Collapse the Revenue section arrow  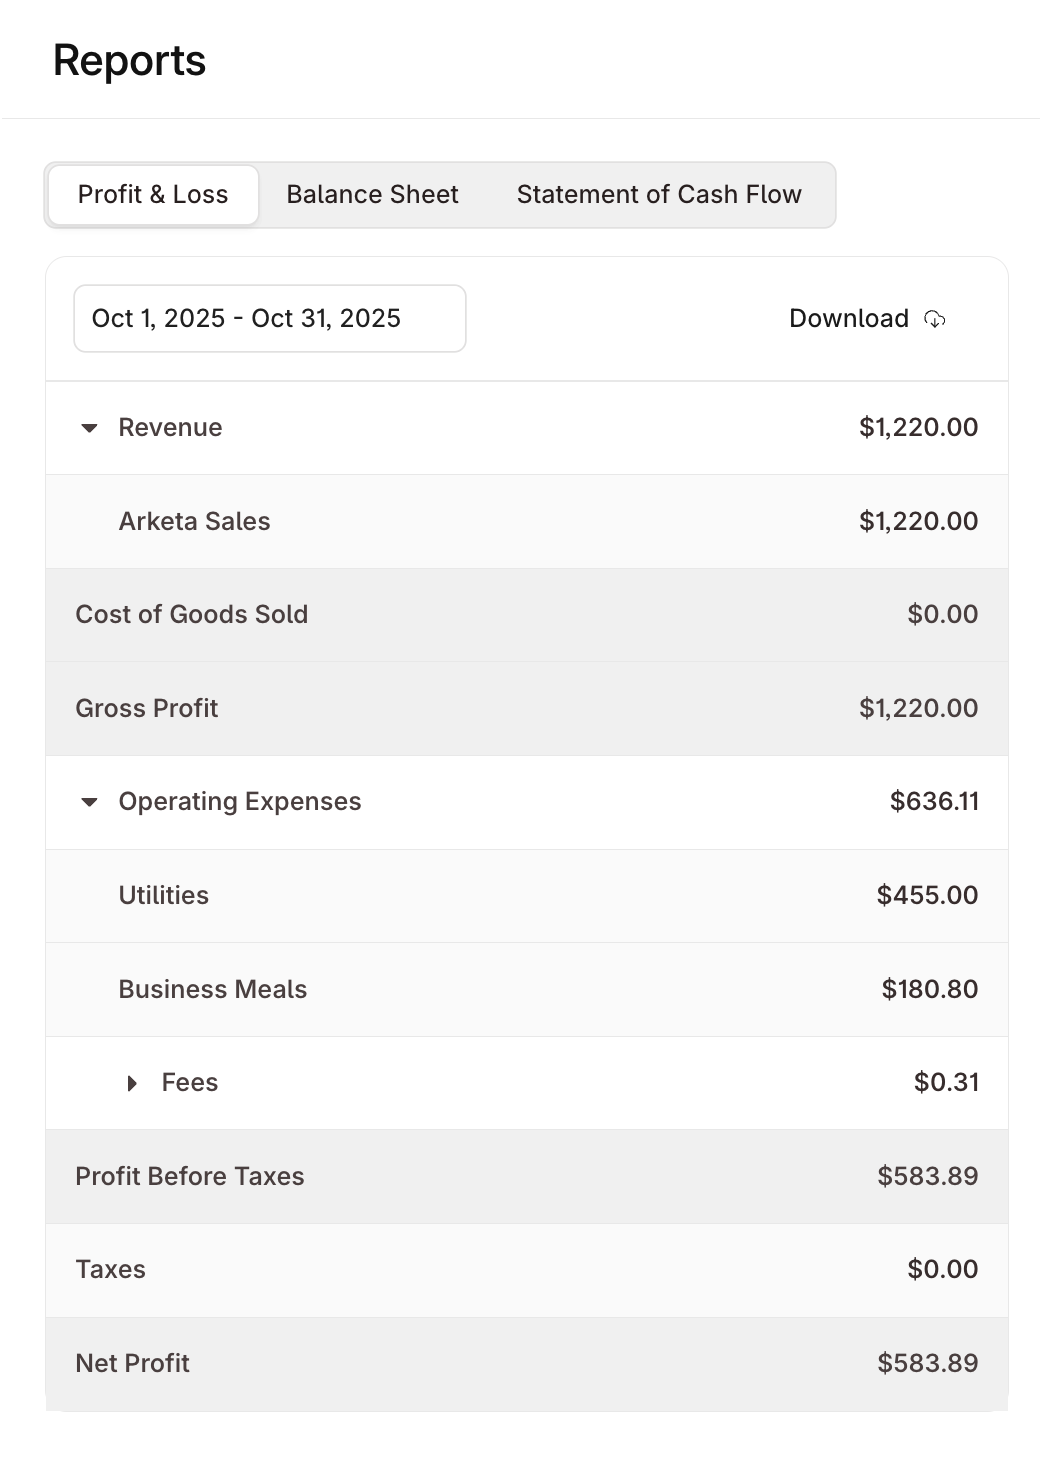pos(89,428)
